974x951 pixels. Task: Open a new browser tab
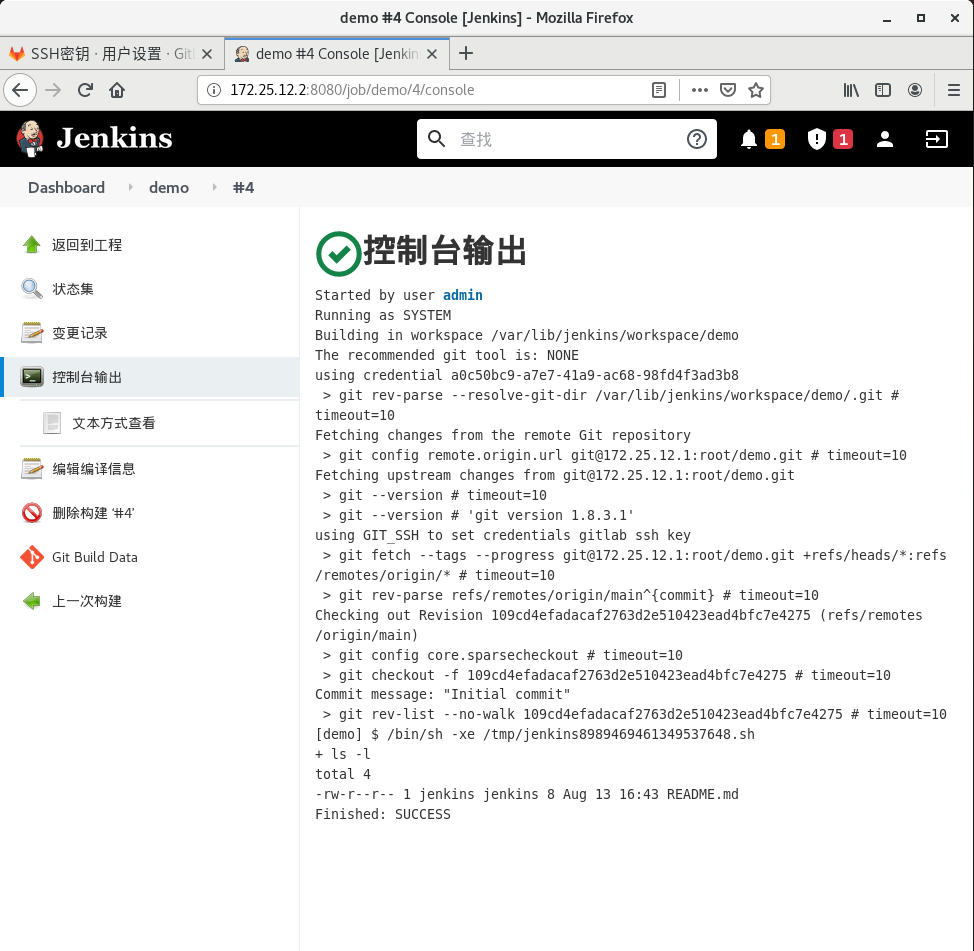[x=466, y=53]
